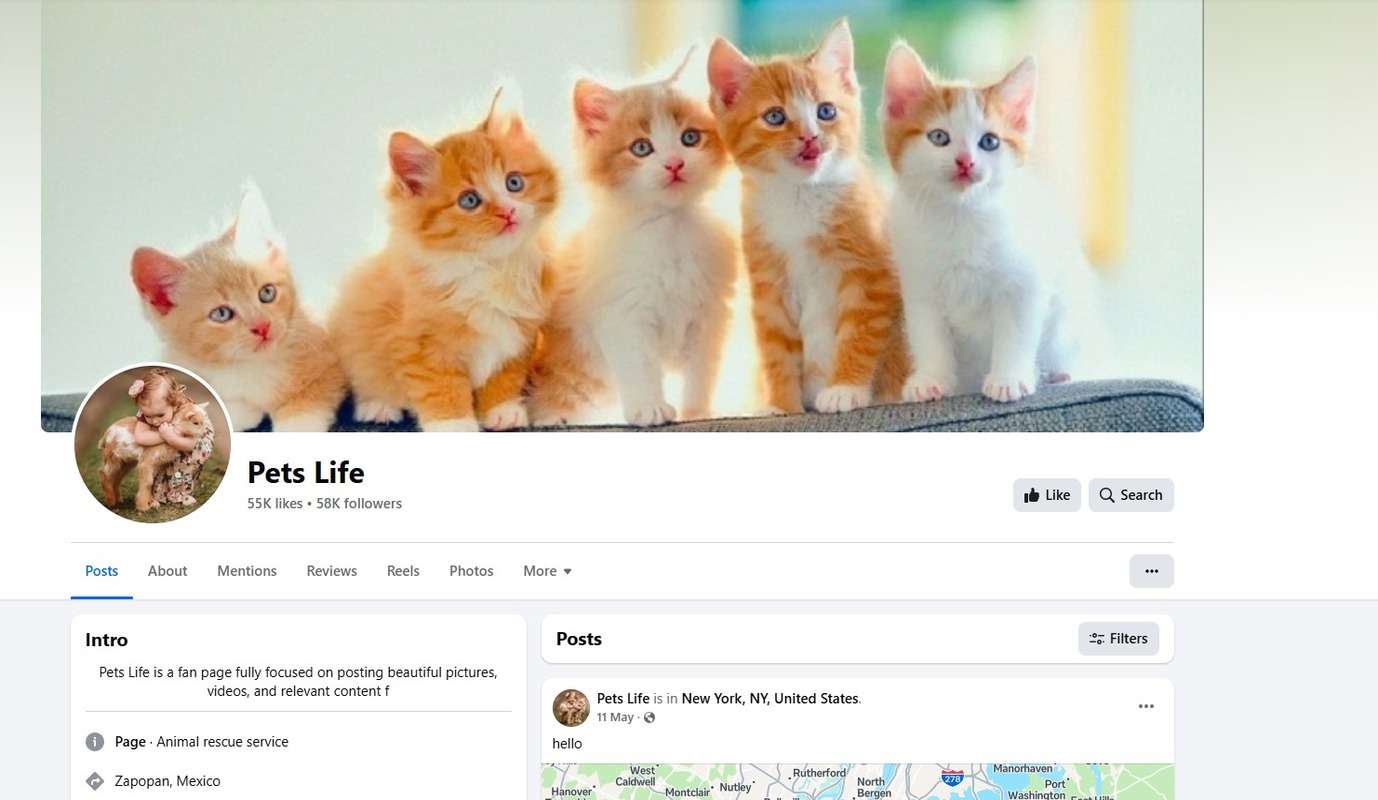Click the Page info circle icon

95,742
